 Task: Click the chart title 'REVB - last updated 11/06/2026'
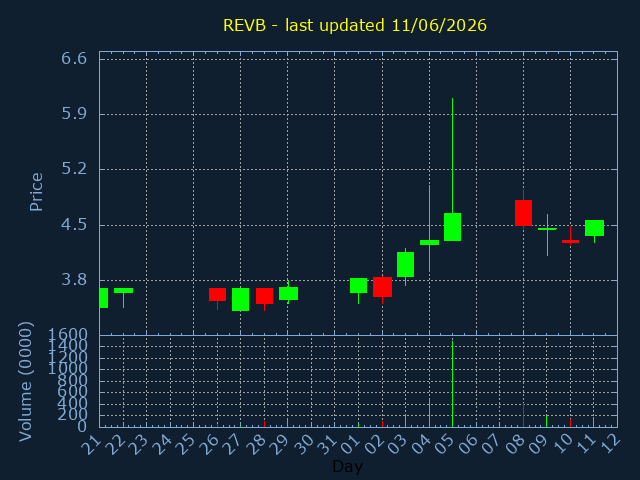tap(355, 25)
